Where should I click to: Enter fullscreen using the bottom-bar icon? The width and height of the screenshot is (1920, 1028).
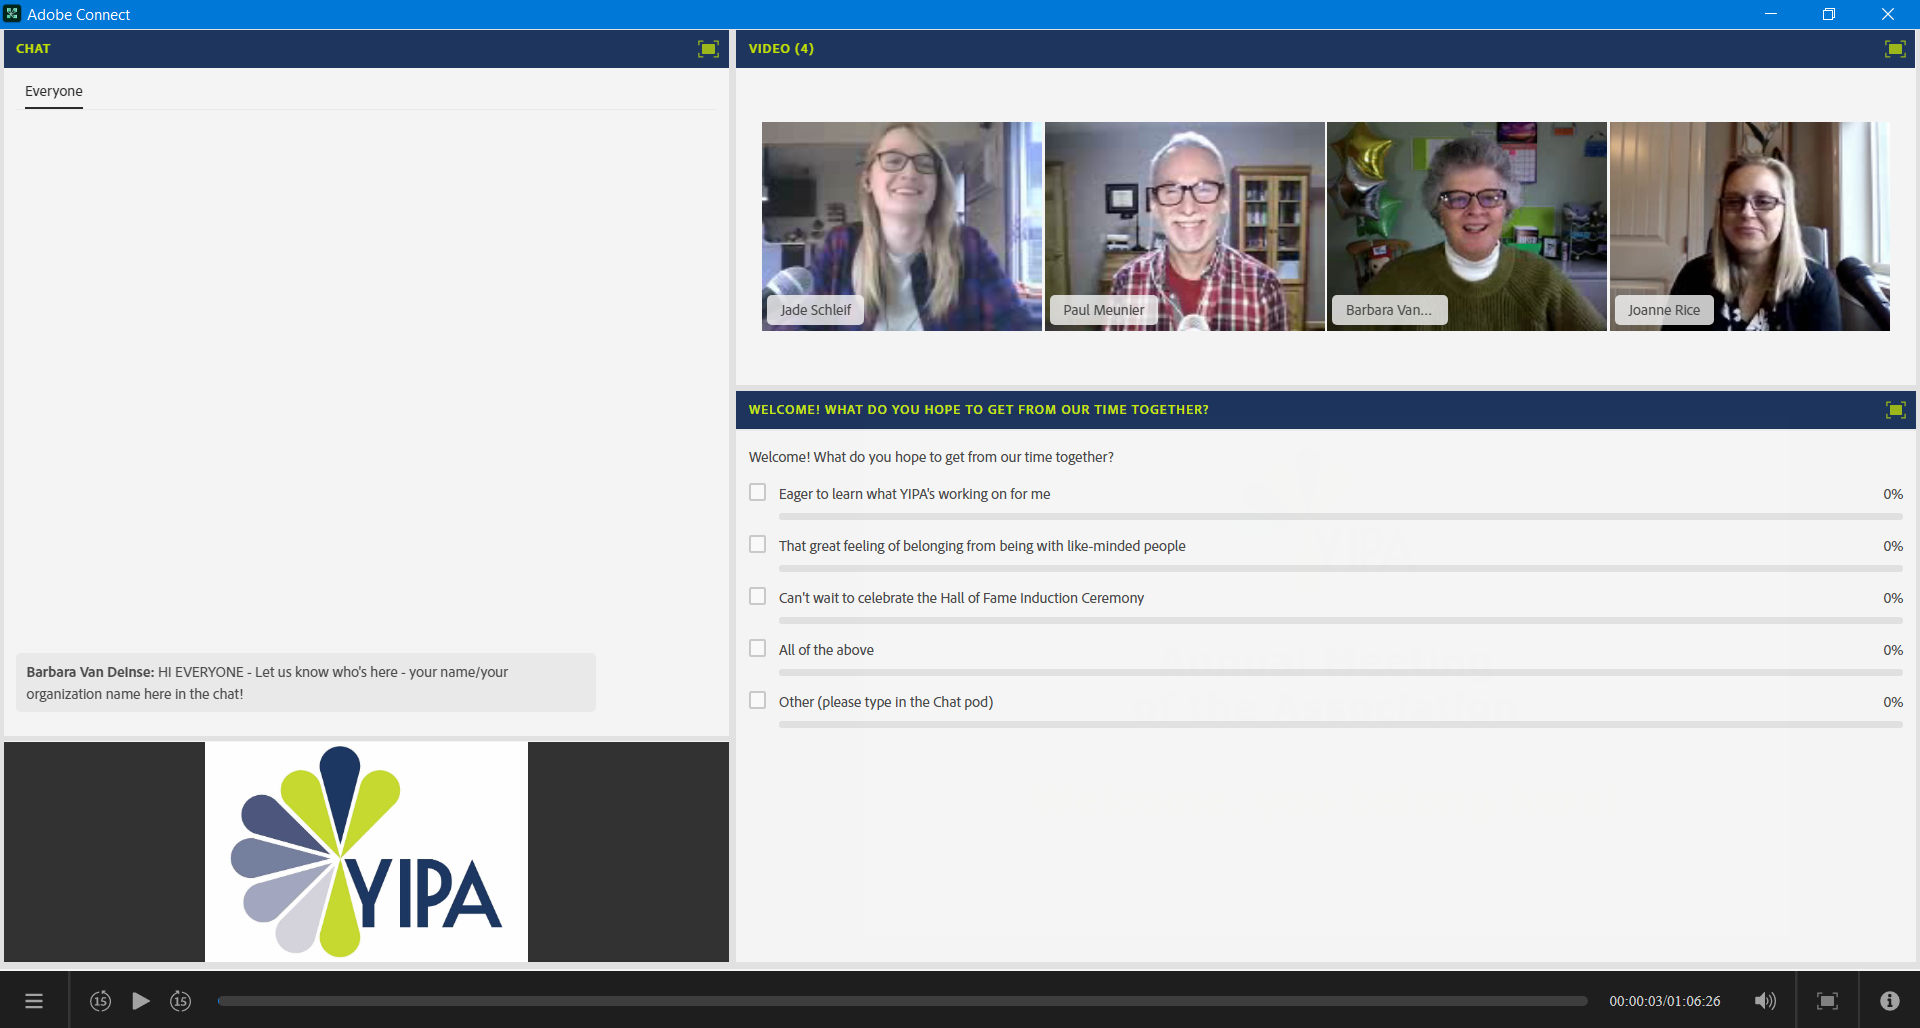1827,1000
